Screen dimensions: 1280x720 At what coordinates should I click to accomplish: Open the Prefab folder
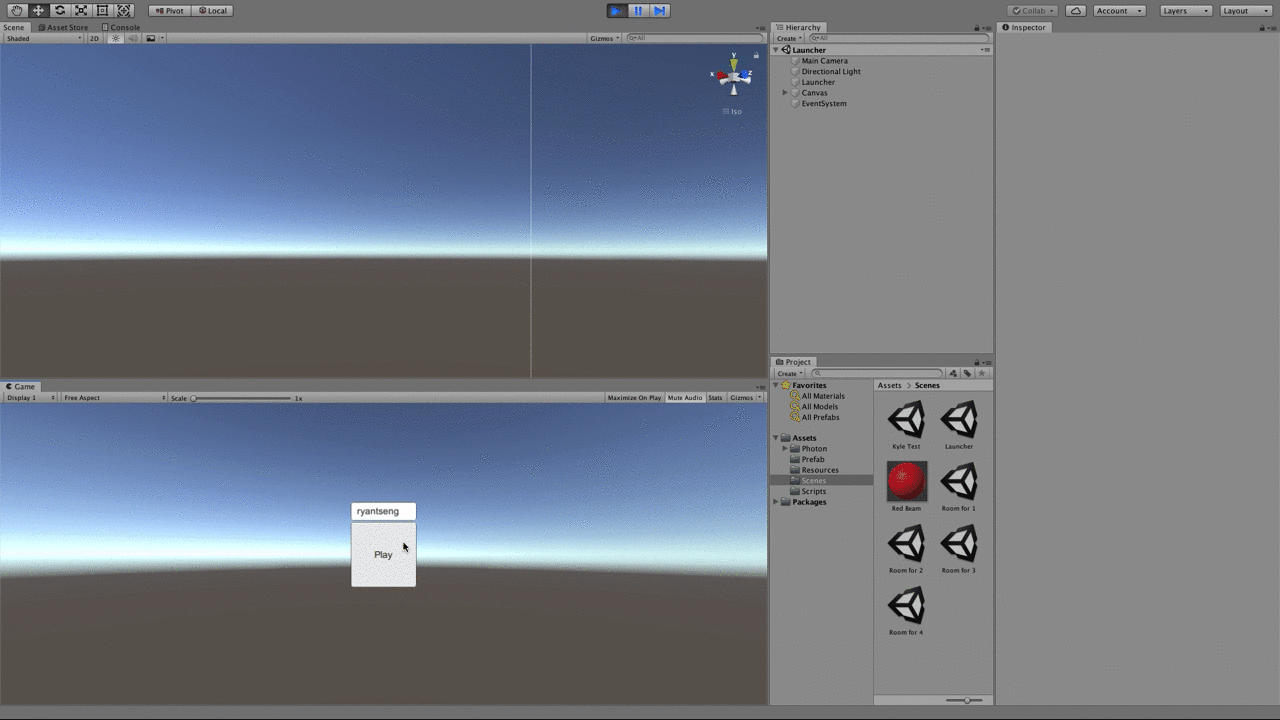coord(813,459)
